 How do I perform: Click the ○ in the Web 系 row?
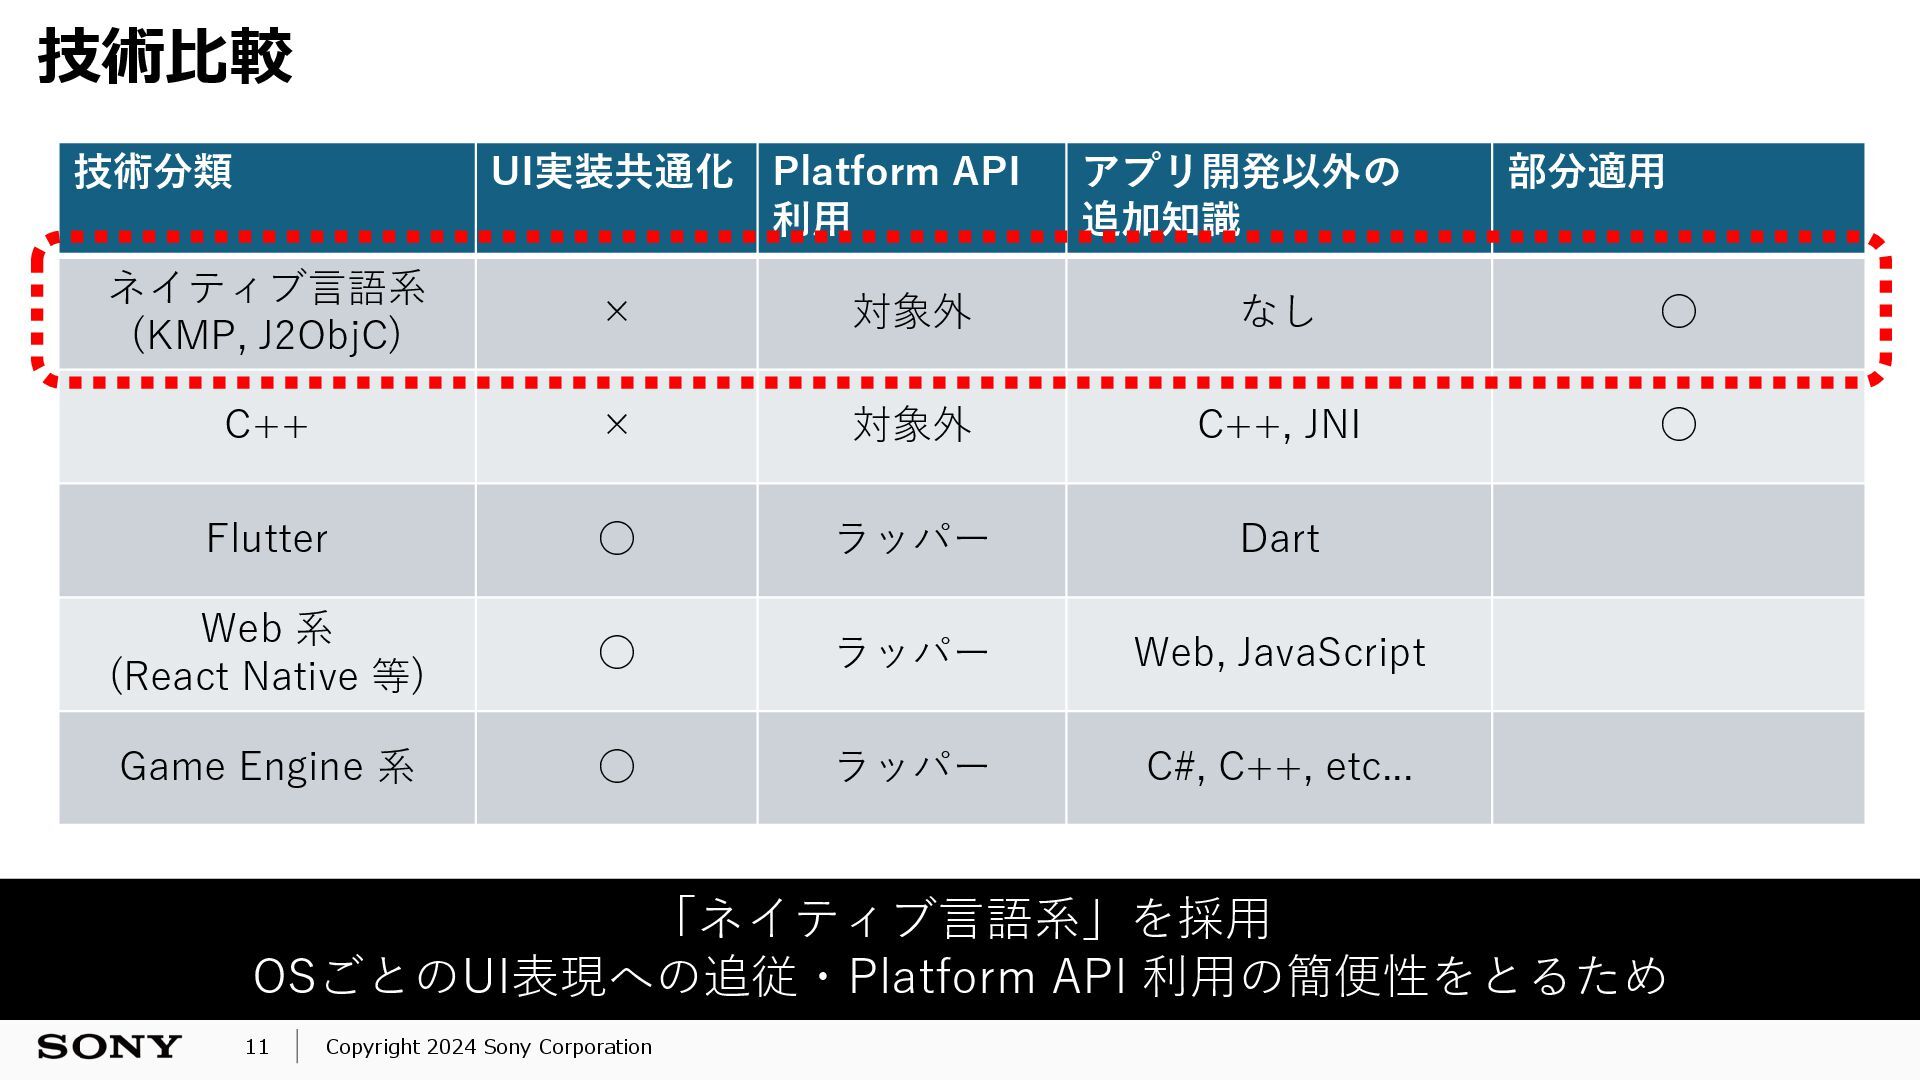[x=617, y=653]
